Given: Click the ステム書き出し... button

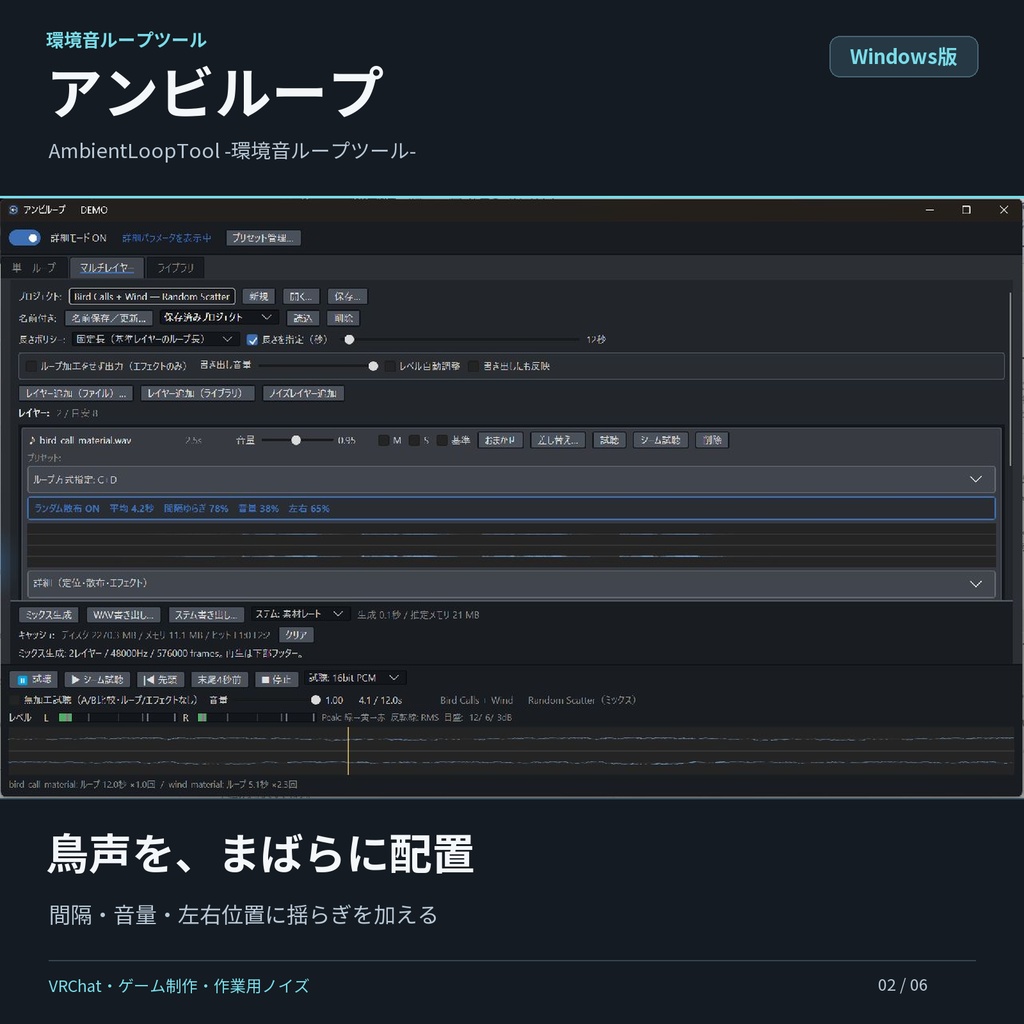Looking at the screenshot, I should point(206,615).
